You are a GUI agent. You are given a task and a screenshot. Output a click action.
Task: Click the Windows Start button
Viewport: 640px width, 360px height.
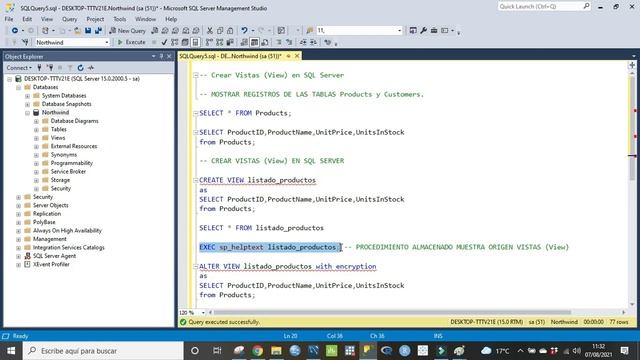11,351
